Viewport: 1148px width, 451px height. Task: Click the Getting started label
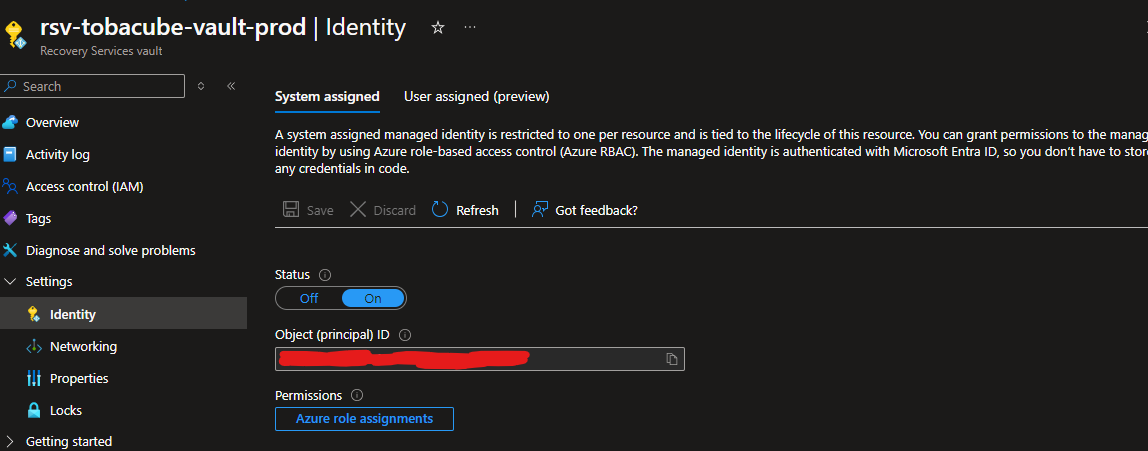[x=69, y=441]
